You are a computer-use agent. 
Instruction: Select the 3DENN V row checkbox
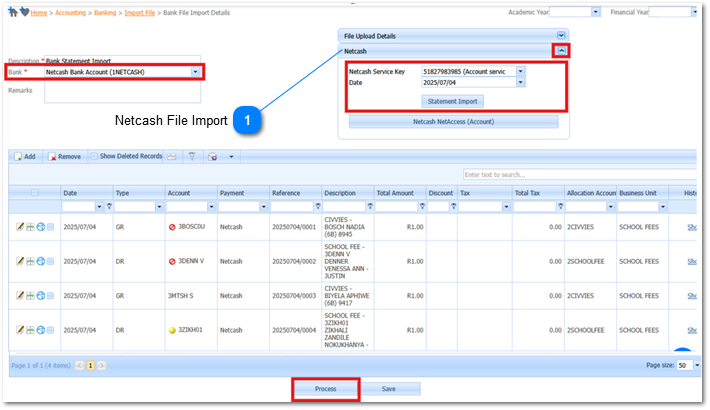51,261
